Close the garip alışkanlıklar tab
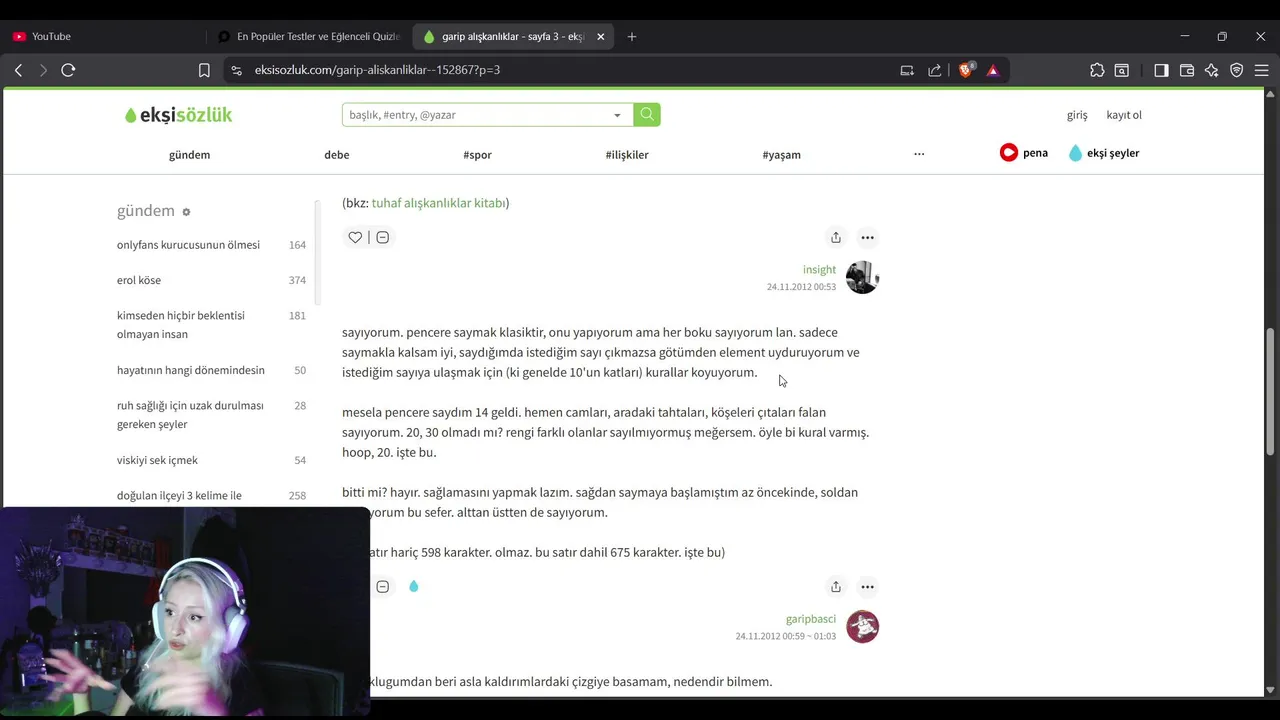Viewport: 1280px width, 720px height. pos(600,37)
